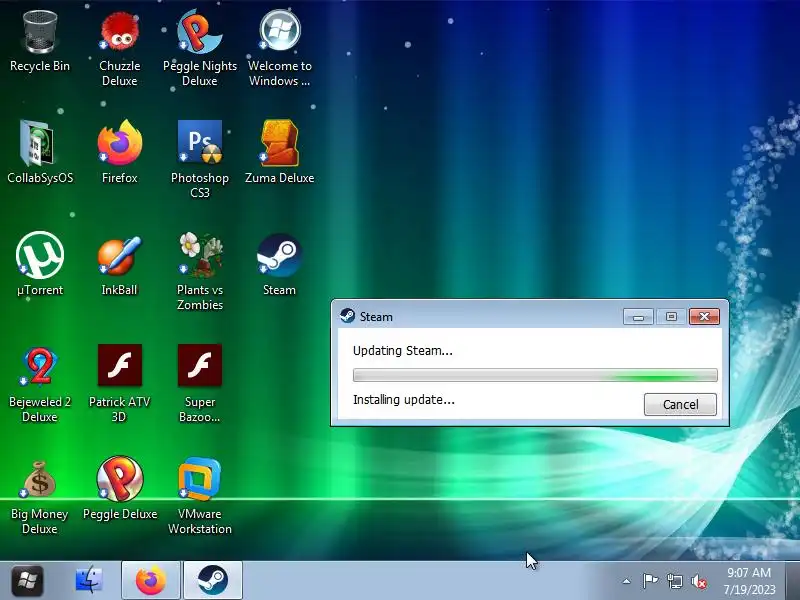Click the 'Installing update...' status text

click(x=404, y=400)
